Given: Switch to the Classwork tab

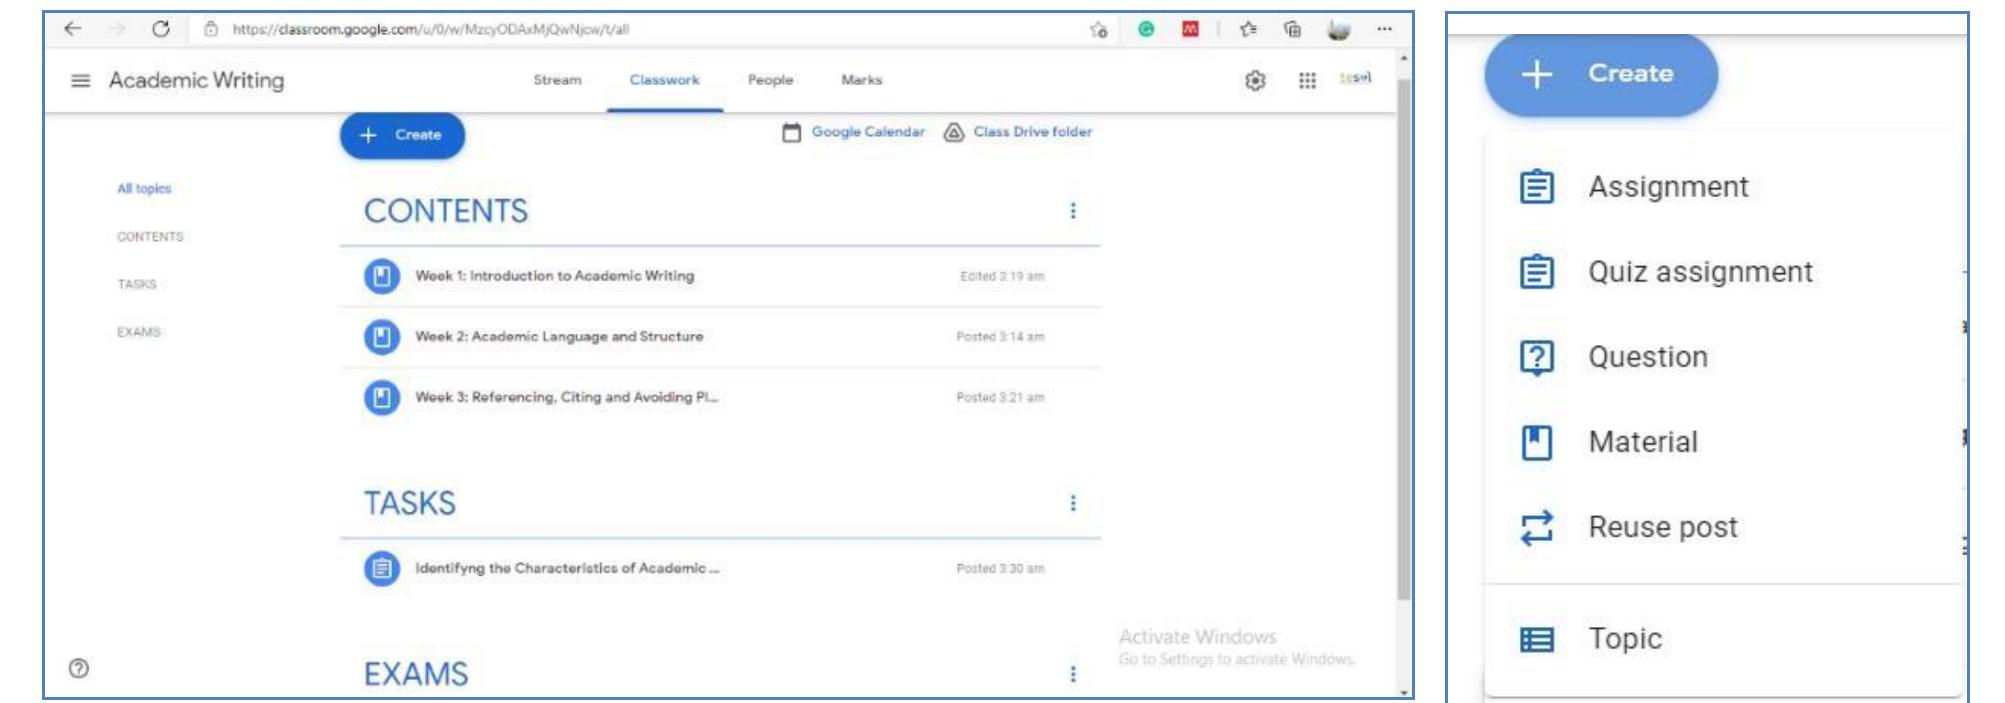Looking at the screenshot, I should tap(664, 80).
